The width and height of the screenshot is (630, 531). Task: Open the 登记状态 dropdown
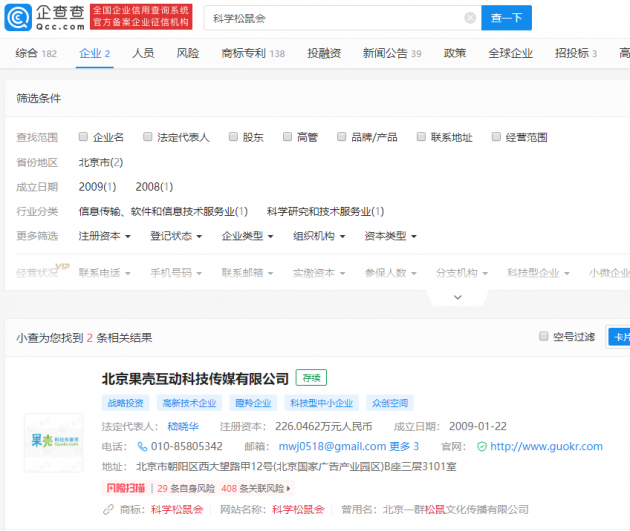(x=176, y=236)
